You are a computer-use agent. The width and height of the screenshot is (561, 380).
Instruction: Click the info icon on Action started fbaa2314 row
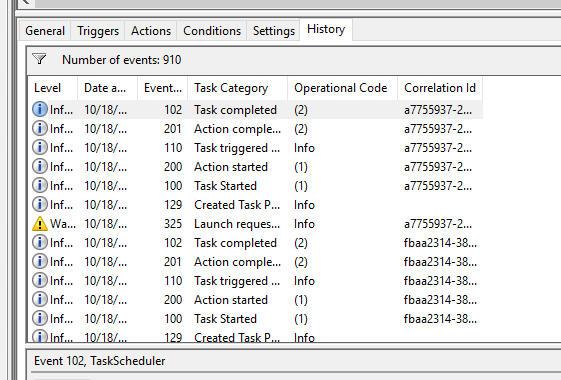40,299
